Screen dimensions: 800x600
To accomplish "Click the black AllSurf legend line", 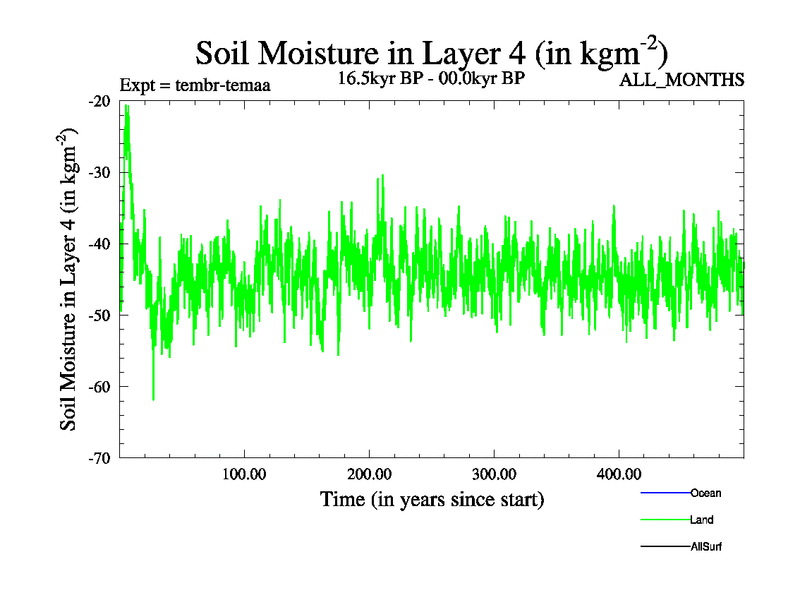I will pyautogui.click(x=665, y=547).
